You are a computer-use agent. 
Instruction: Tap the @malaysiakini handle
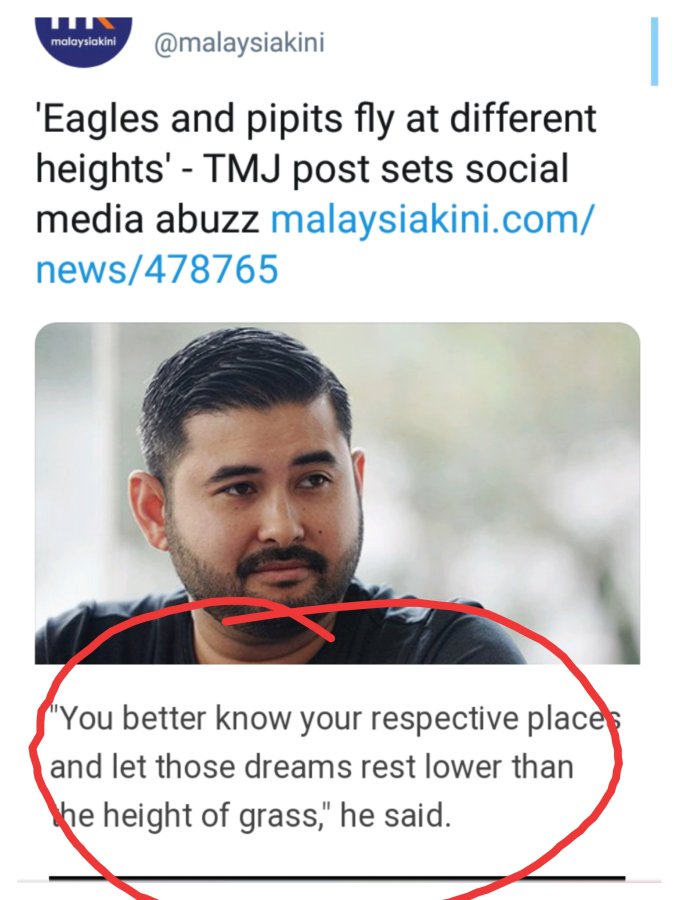[x=239, y=43]
